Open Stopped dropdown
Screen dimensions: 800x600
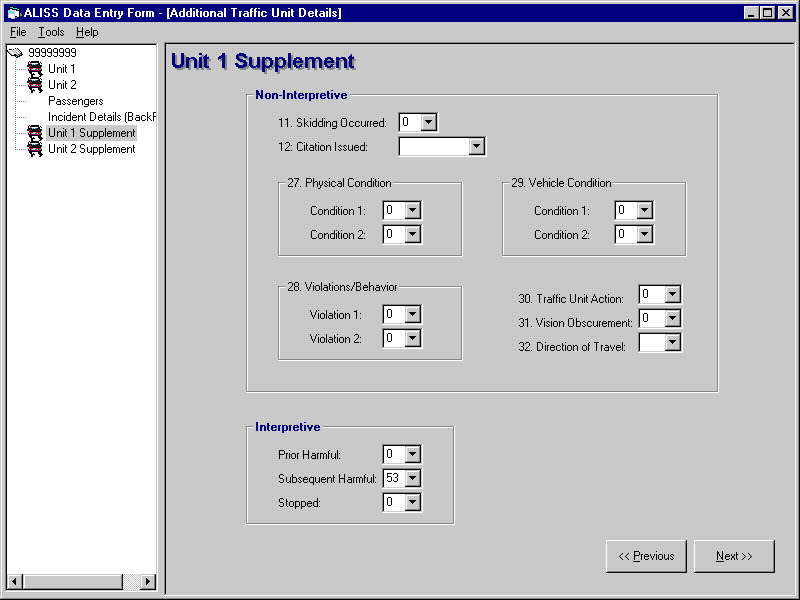(413, 502)
